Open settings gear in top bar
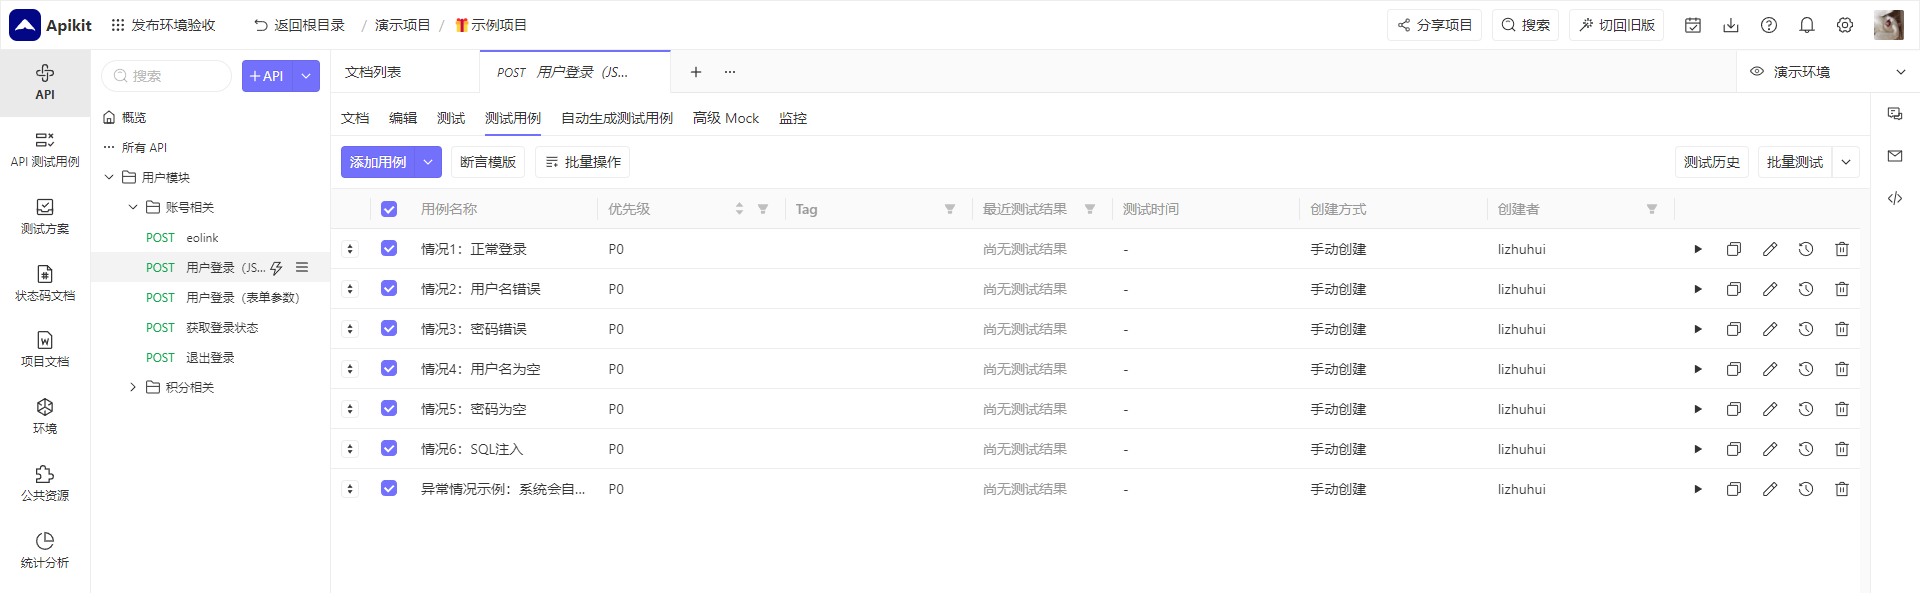The width and height of the screenshot is (1920, 593). click(x=1844, y=25)
